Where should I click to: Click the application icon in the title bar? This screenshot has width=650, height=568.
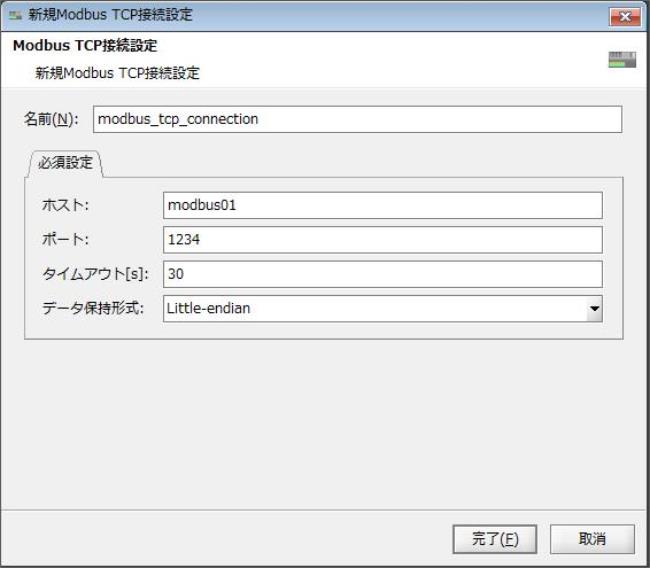tap(15, 15)
